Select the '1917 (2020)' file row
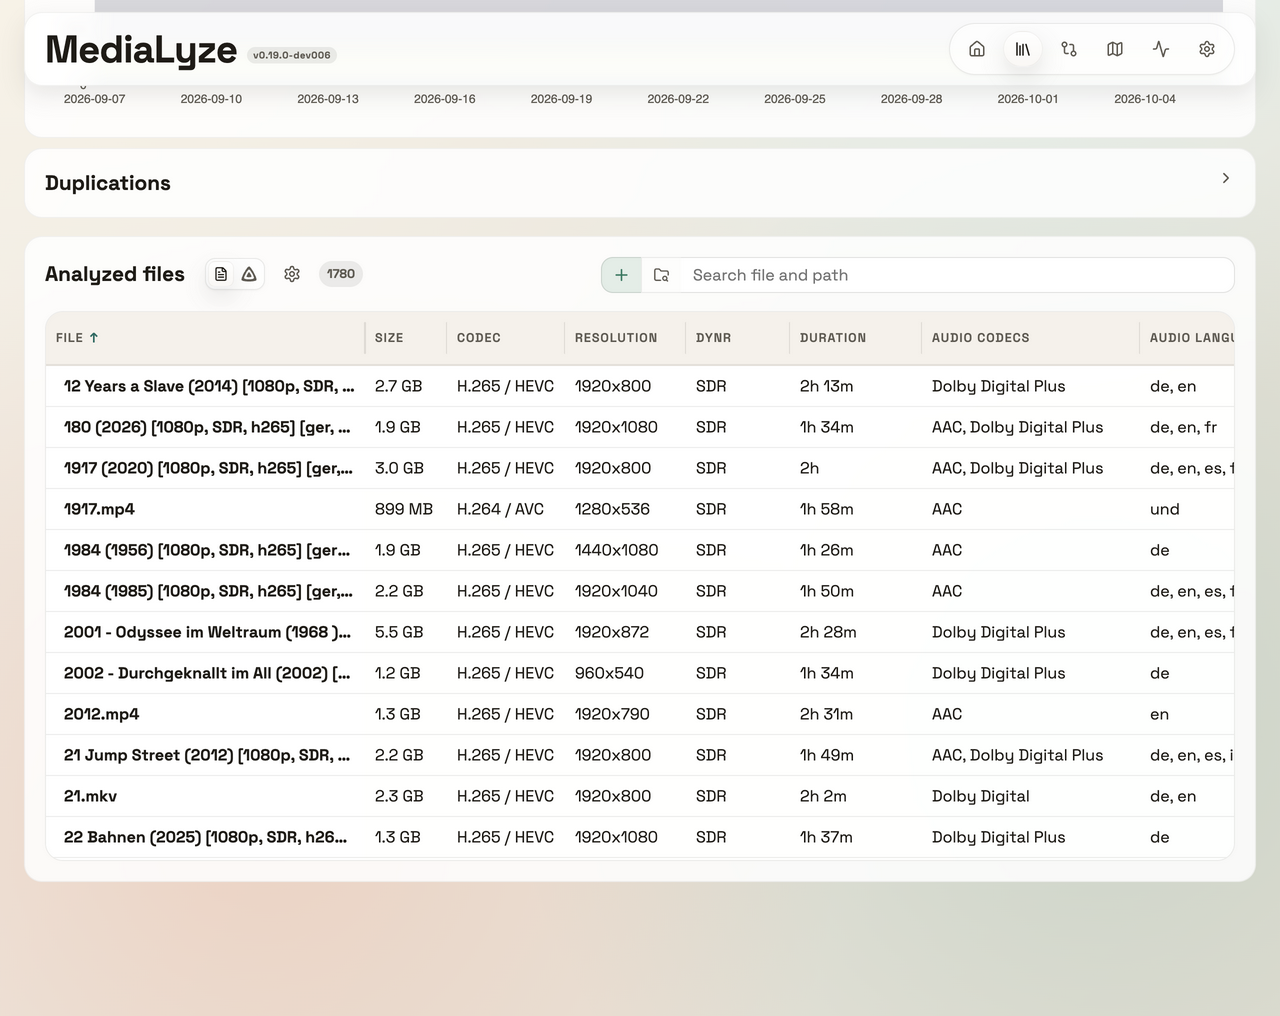Viewport: 1280px width, 1016px height. tap(640, 468)
